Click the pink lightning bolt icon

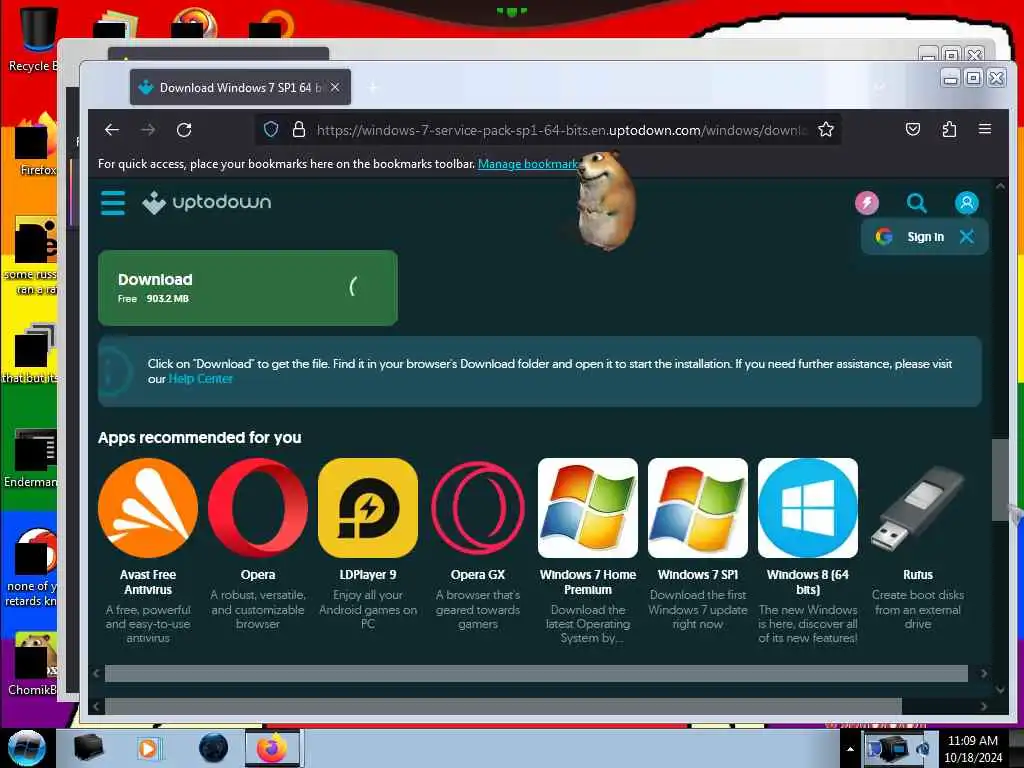(867, 202)
